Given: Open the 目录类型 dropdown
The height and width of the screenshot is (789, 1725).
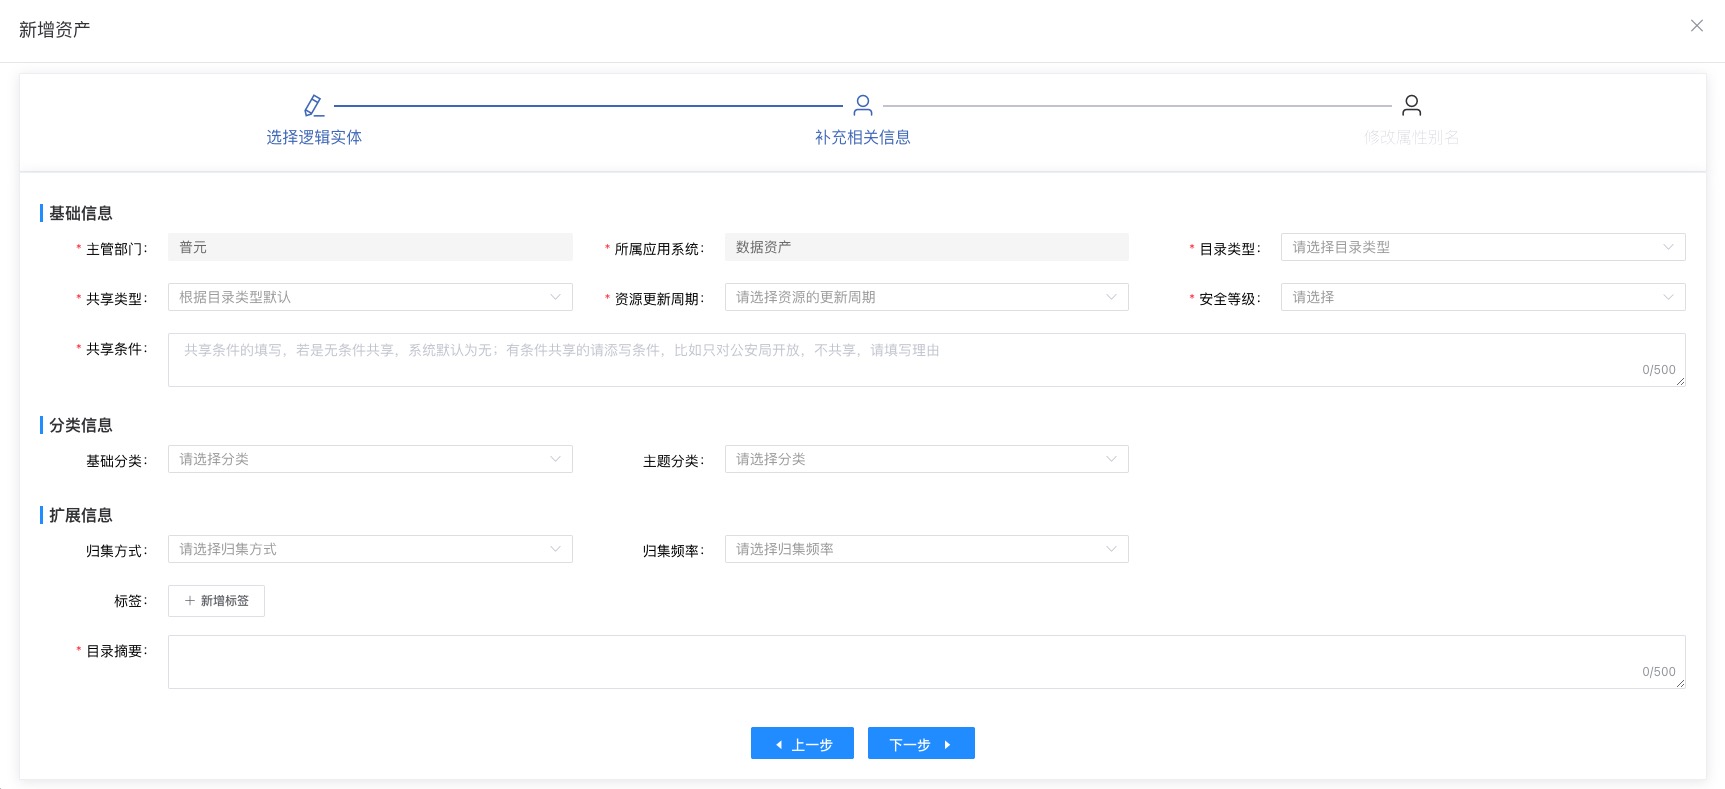Looking at the screenshot, I should tap(1483, 247).
